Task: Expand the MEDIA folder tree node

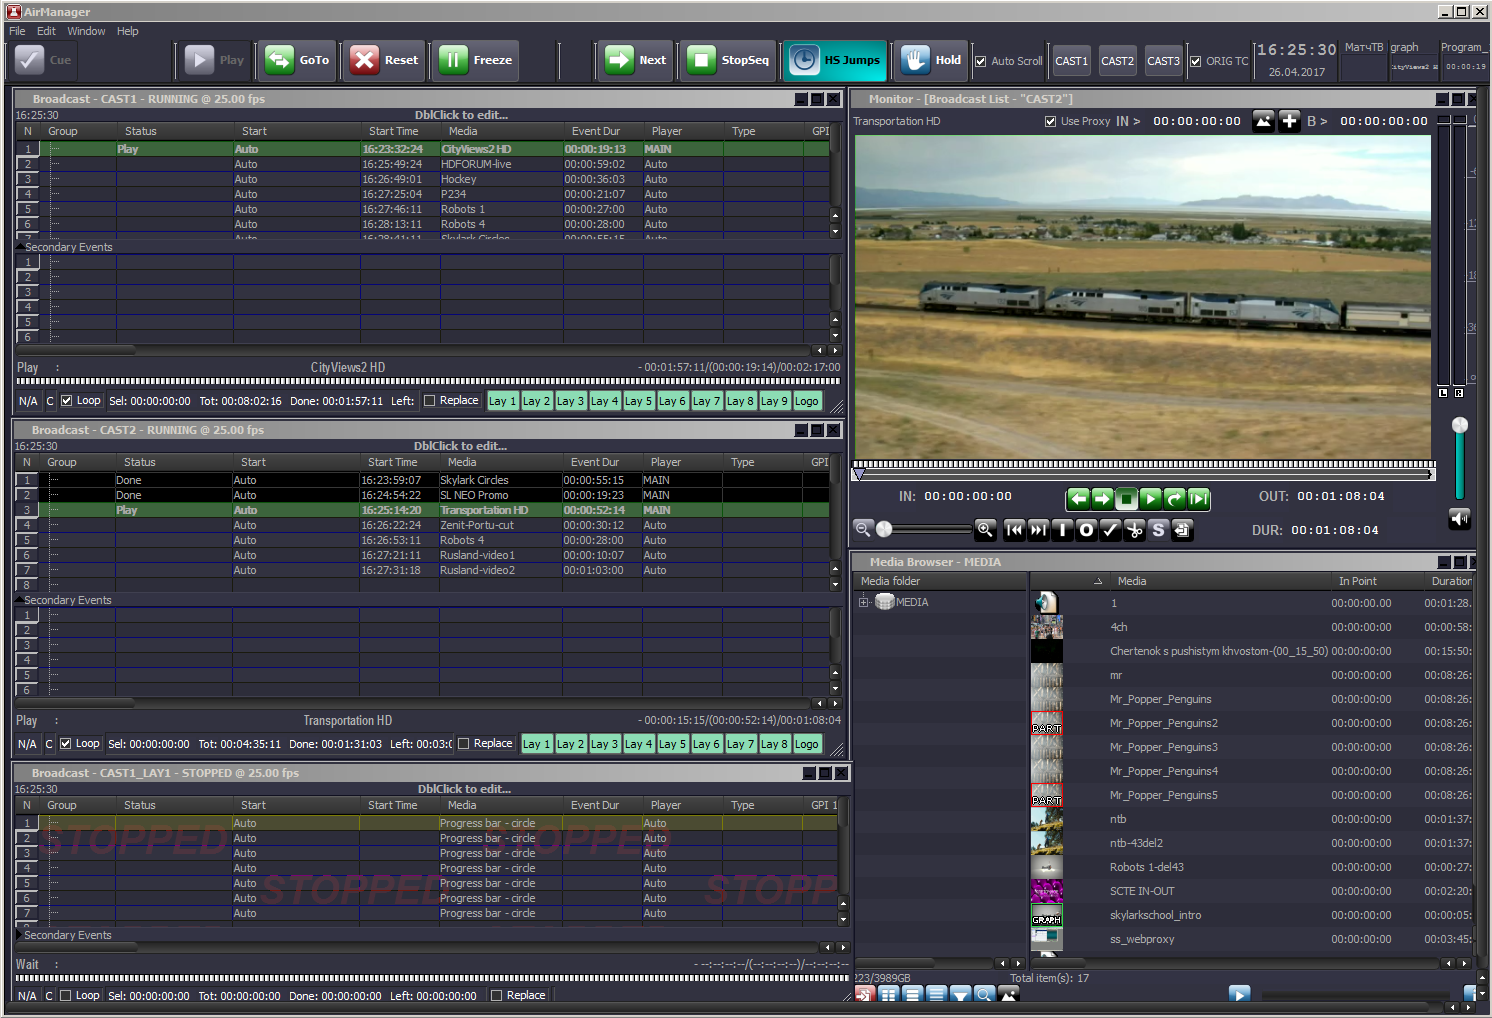Action: 864,602
